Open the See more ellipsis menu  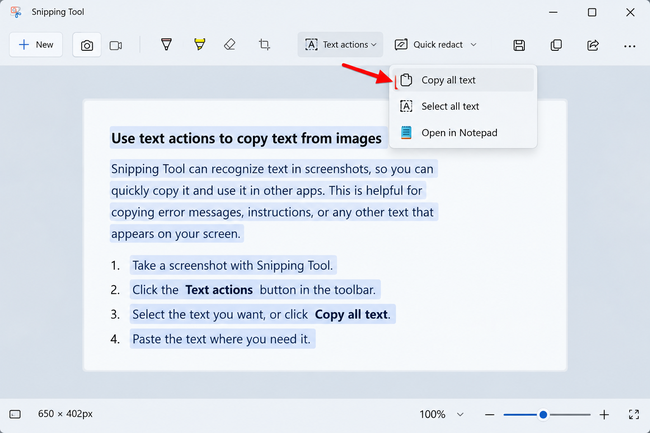tap(629, 46)
